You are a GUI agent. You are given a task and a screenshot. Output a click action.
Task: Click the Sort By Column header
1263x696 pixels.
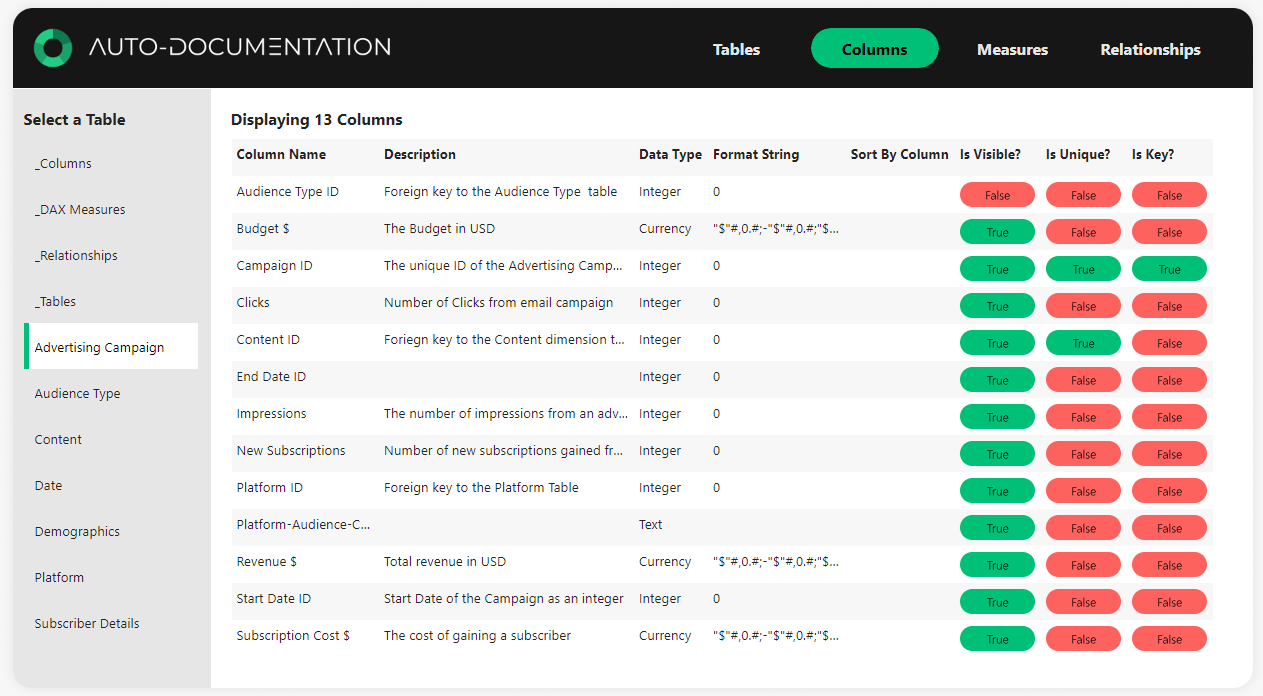[899, 154]
